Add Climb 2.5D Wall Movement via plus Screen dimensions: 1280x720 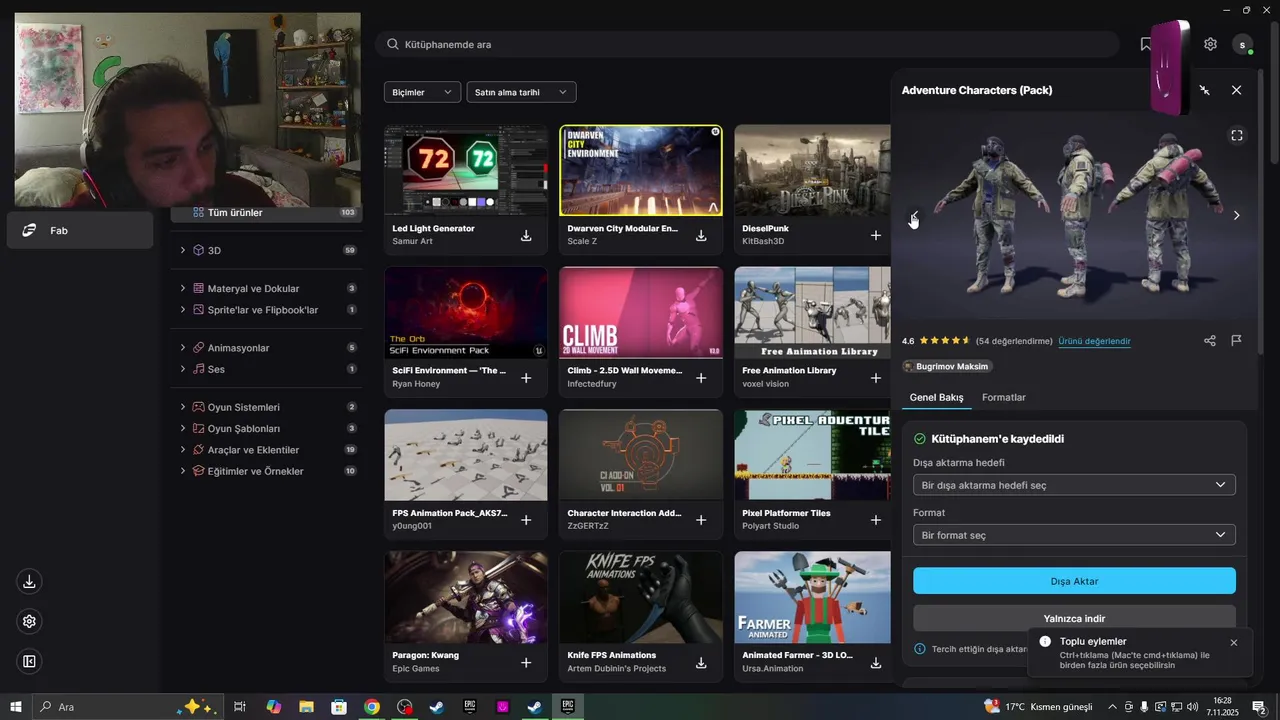[x=701, y=378]
